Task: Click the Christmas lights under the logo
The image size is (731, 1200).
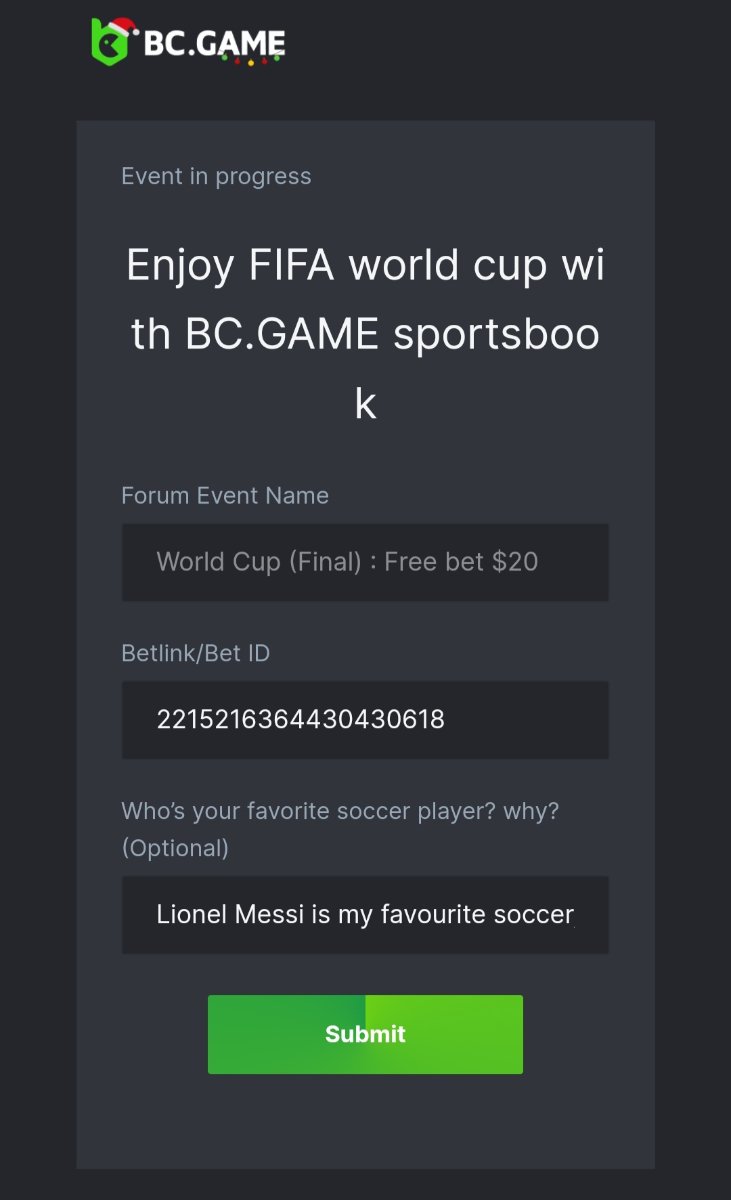Action: [x=251, y=60]
